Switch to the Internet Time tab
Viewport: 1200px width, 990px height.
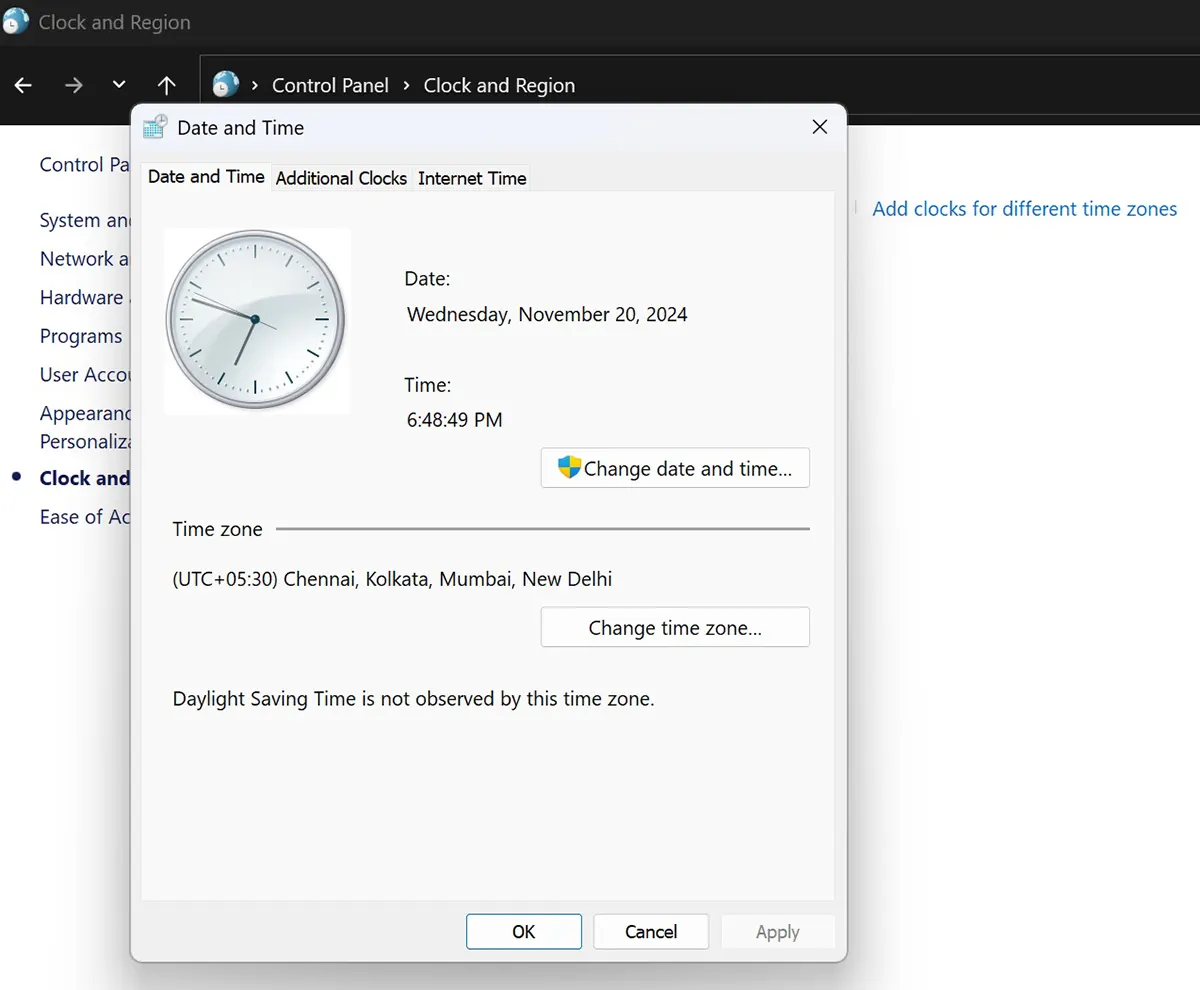(471, 178)
